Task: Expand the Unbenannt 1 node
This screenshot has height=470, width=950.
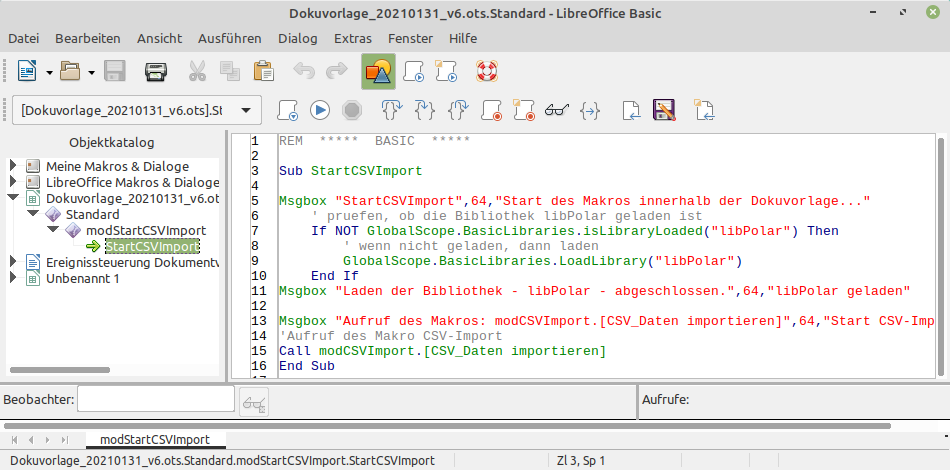Action: (13, 278)
